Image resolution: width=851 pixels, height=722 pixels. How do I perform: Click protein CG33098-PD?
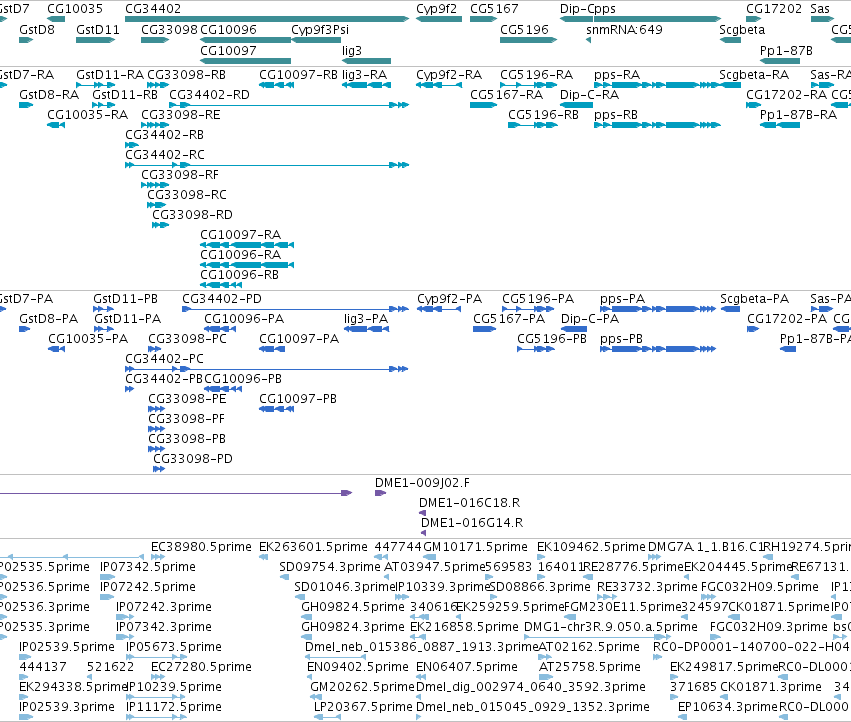click(x=158, y=469)
